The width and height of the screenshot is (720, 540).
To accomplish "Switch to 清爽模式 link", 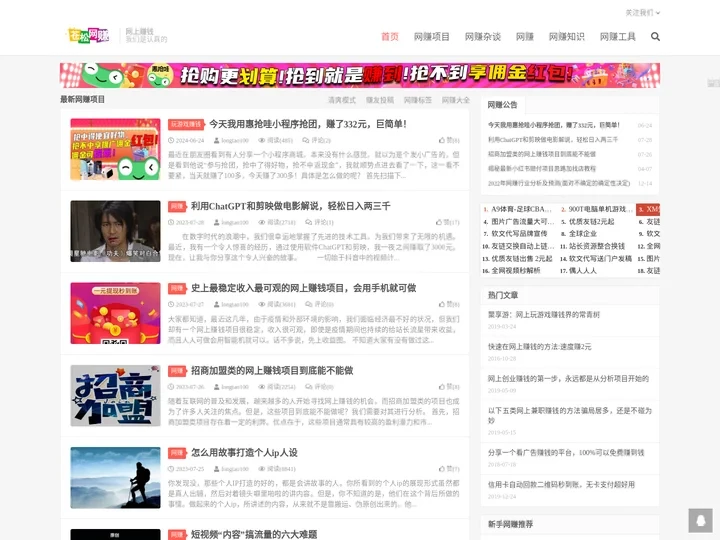I will click(342, 100).
